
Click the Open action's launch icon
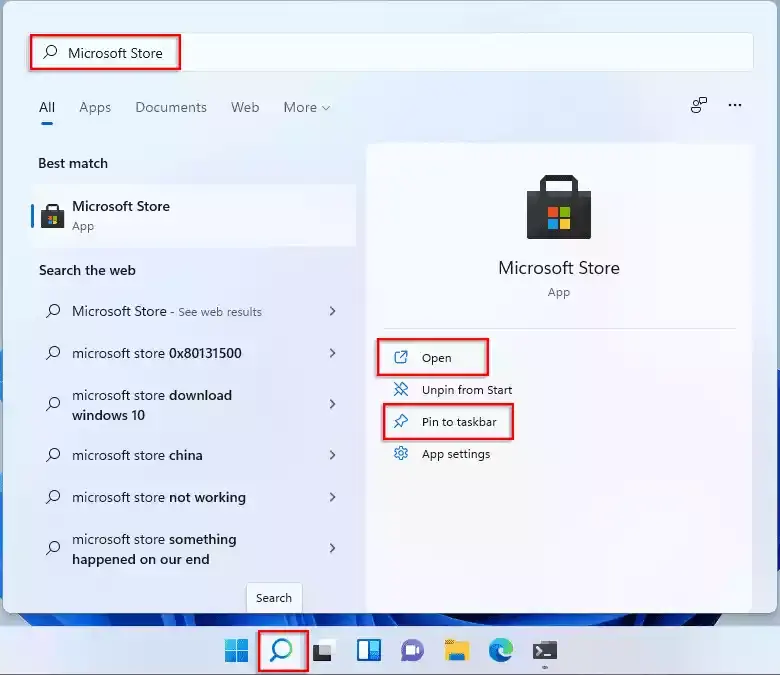coord(401,357)
